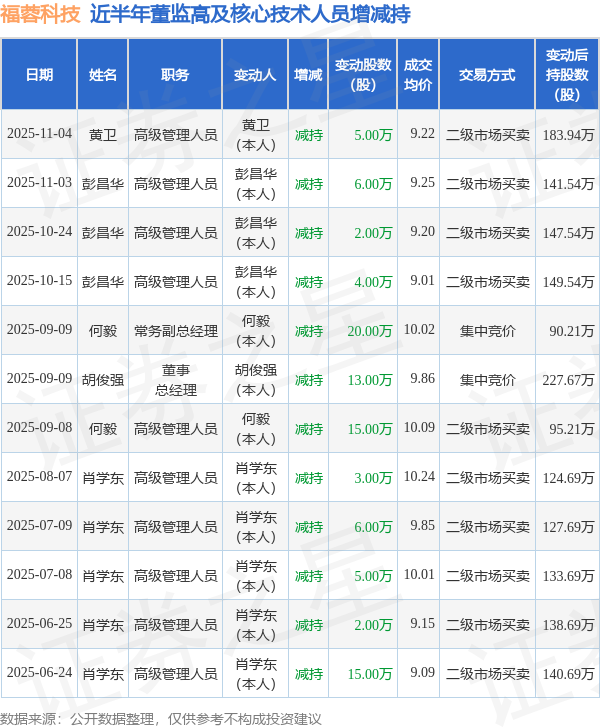Click the 日期 column header

click(x=39, y=74)
